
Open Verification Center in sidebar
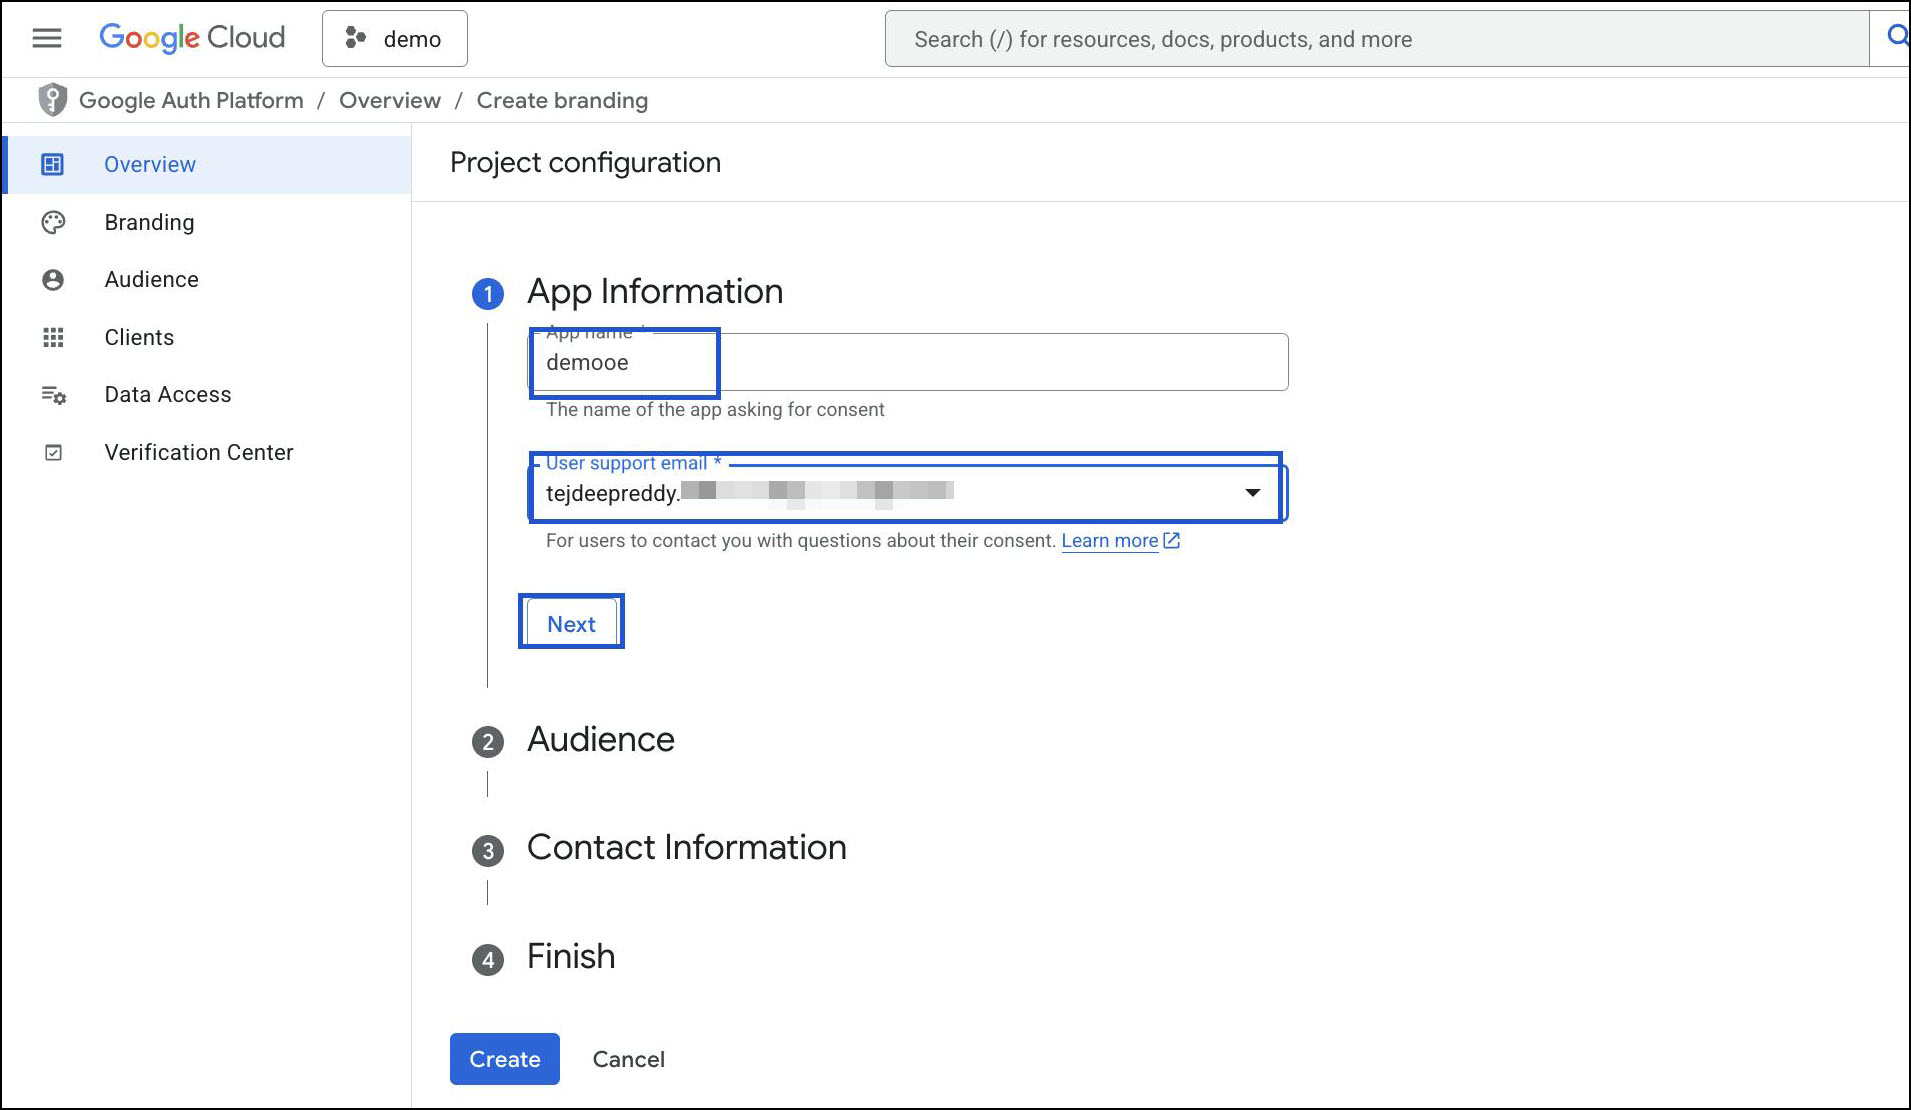pos(198,453)
